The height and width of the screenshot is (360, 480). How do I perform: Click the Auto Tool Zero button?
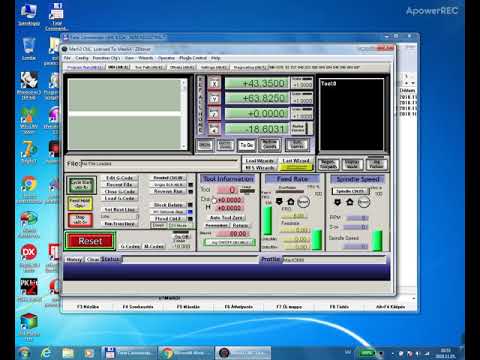226,217
